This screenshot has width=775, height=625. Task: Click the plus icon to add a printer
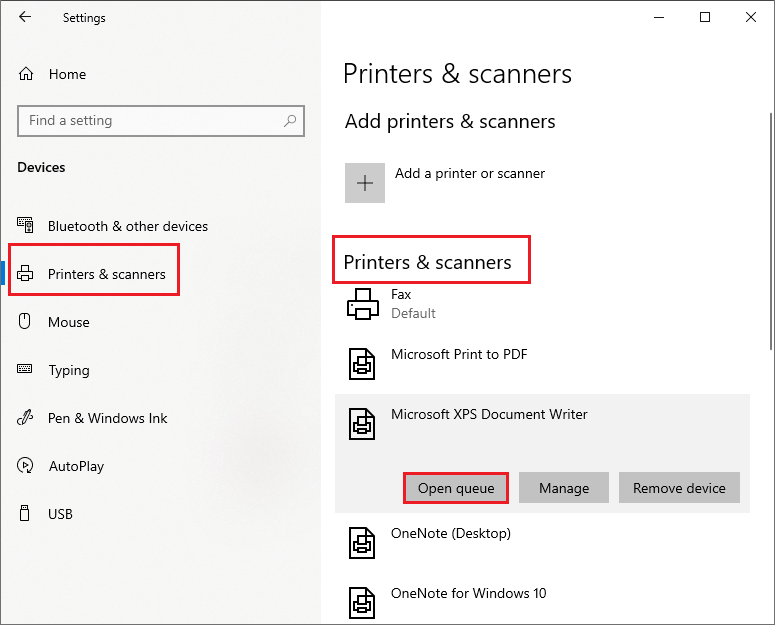[x=365, y=183]
